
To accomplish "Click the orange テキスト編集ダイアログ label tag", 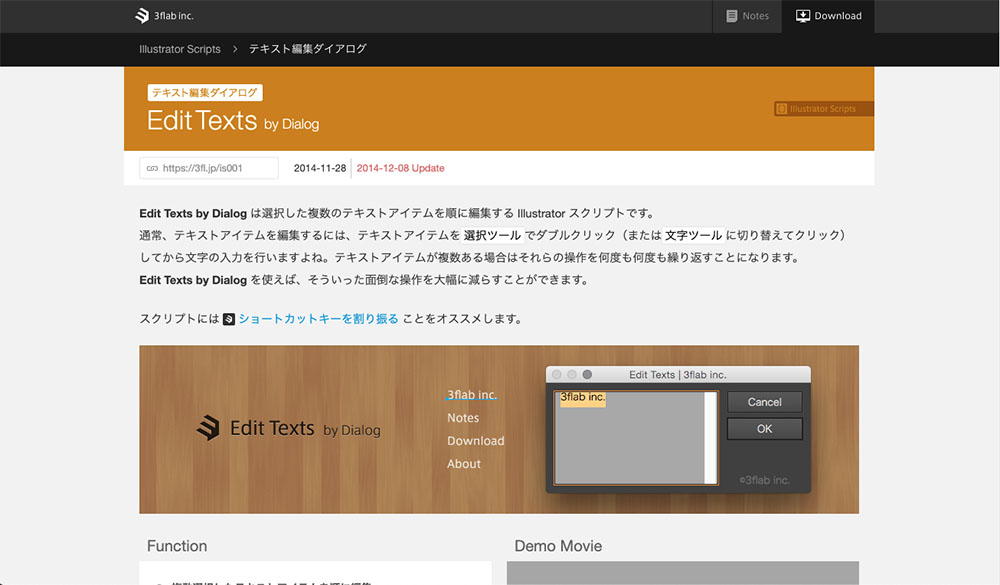I will 205,93.
